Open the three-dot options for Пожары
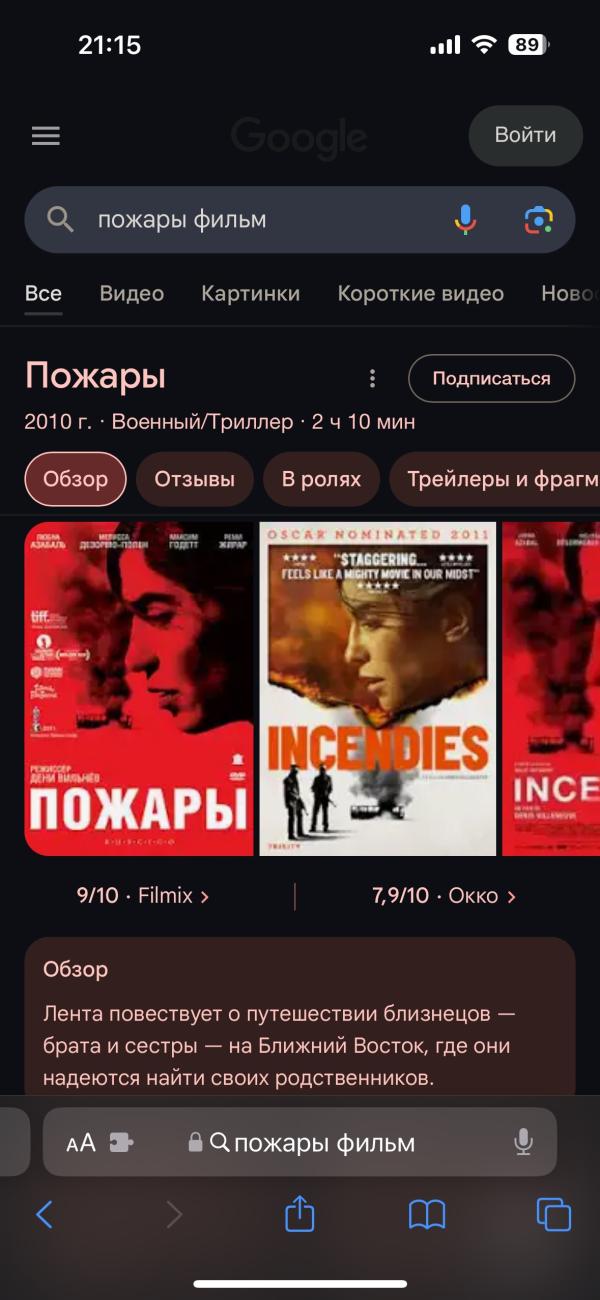 pos(372,378)
